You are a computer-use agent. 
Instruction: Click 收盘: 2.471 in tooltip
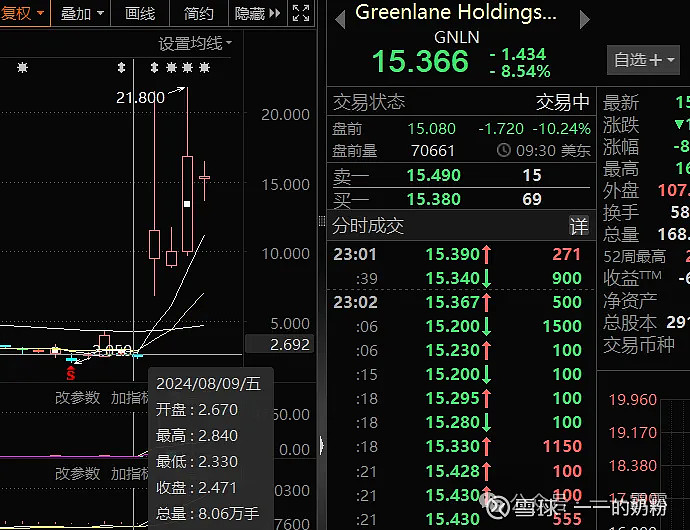coord(196,488)
